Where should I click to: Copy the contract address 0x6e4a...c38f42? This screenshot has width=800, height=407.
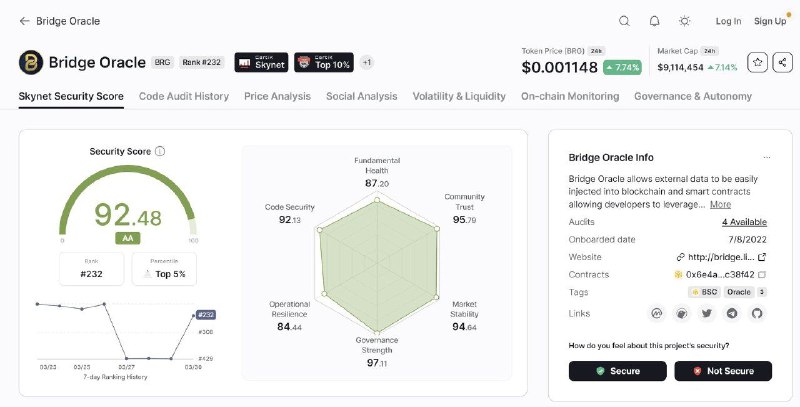click(762, 274)
